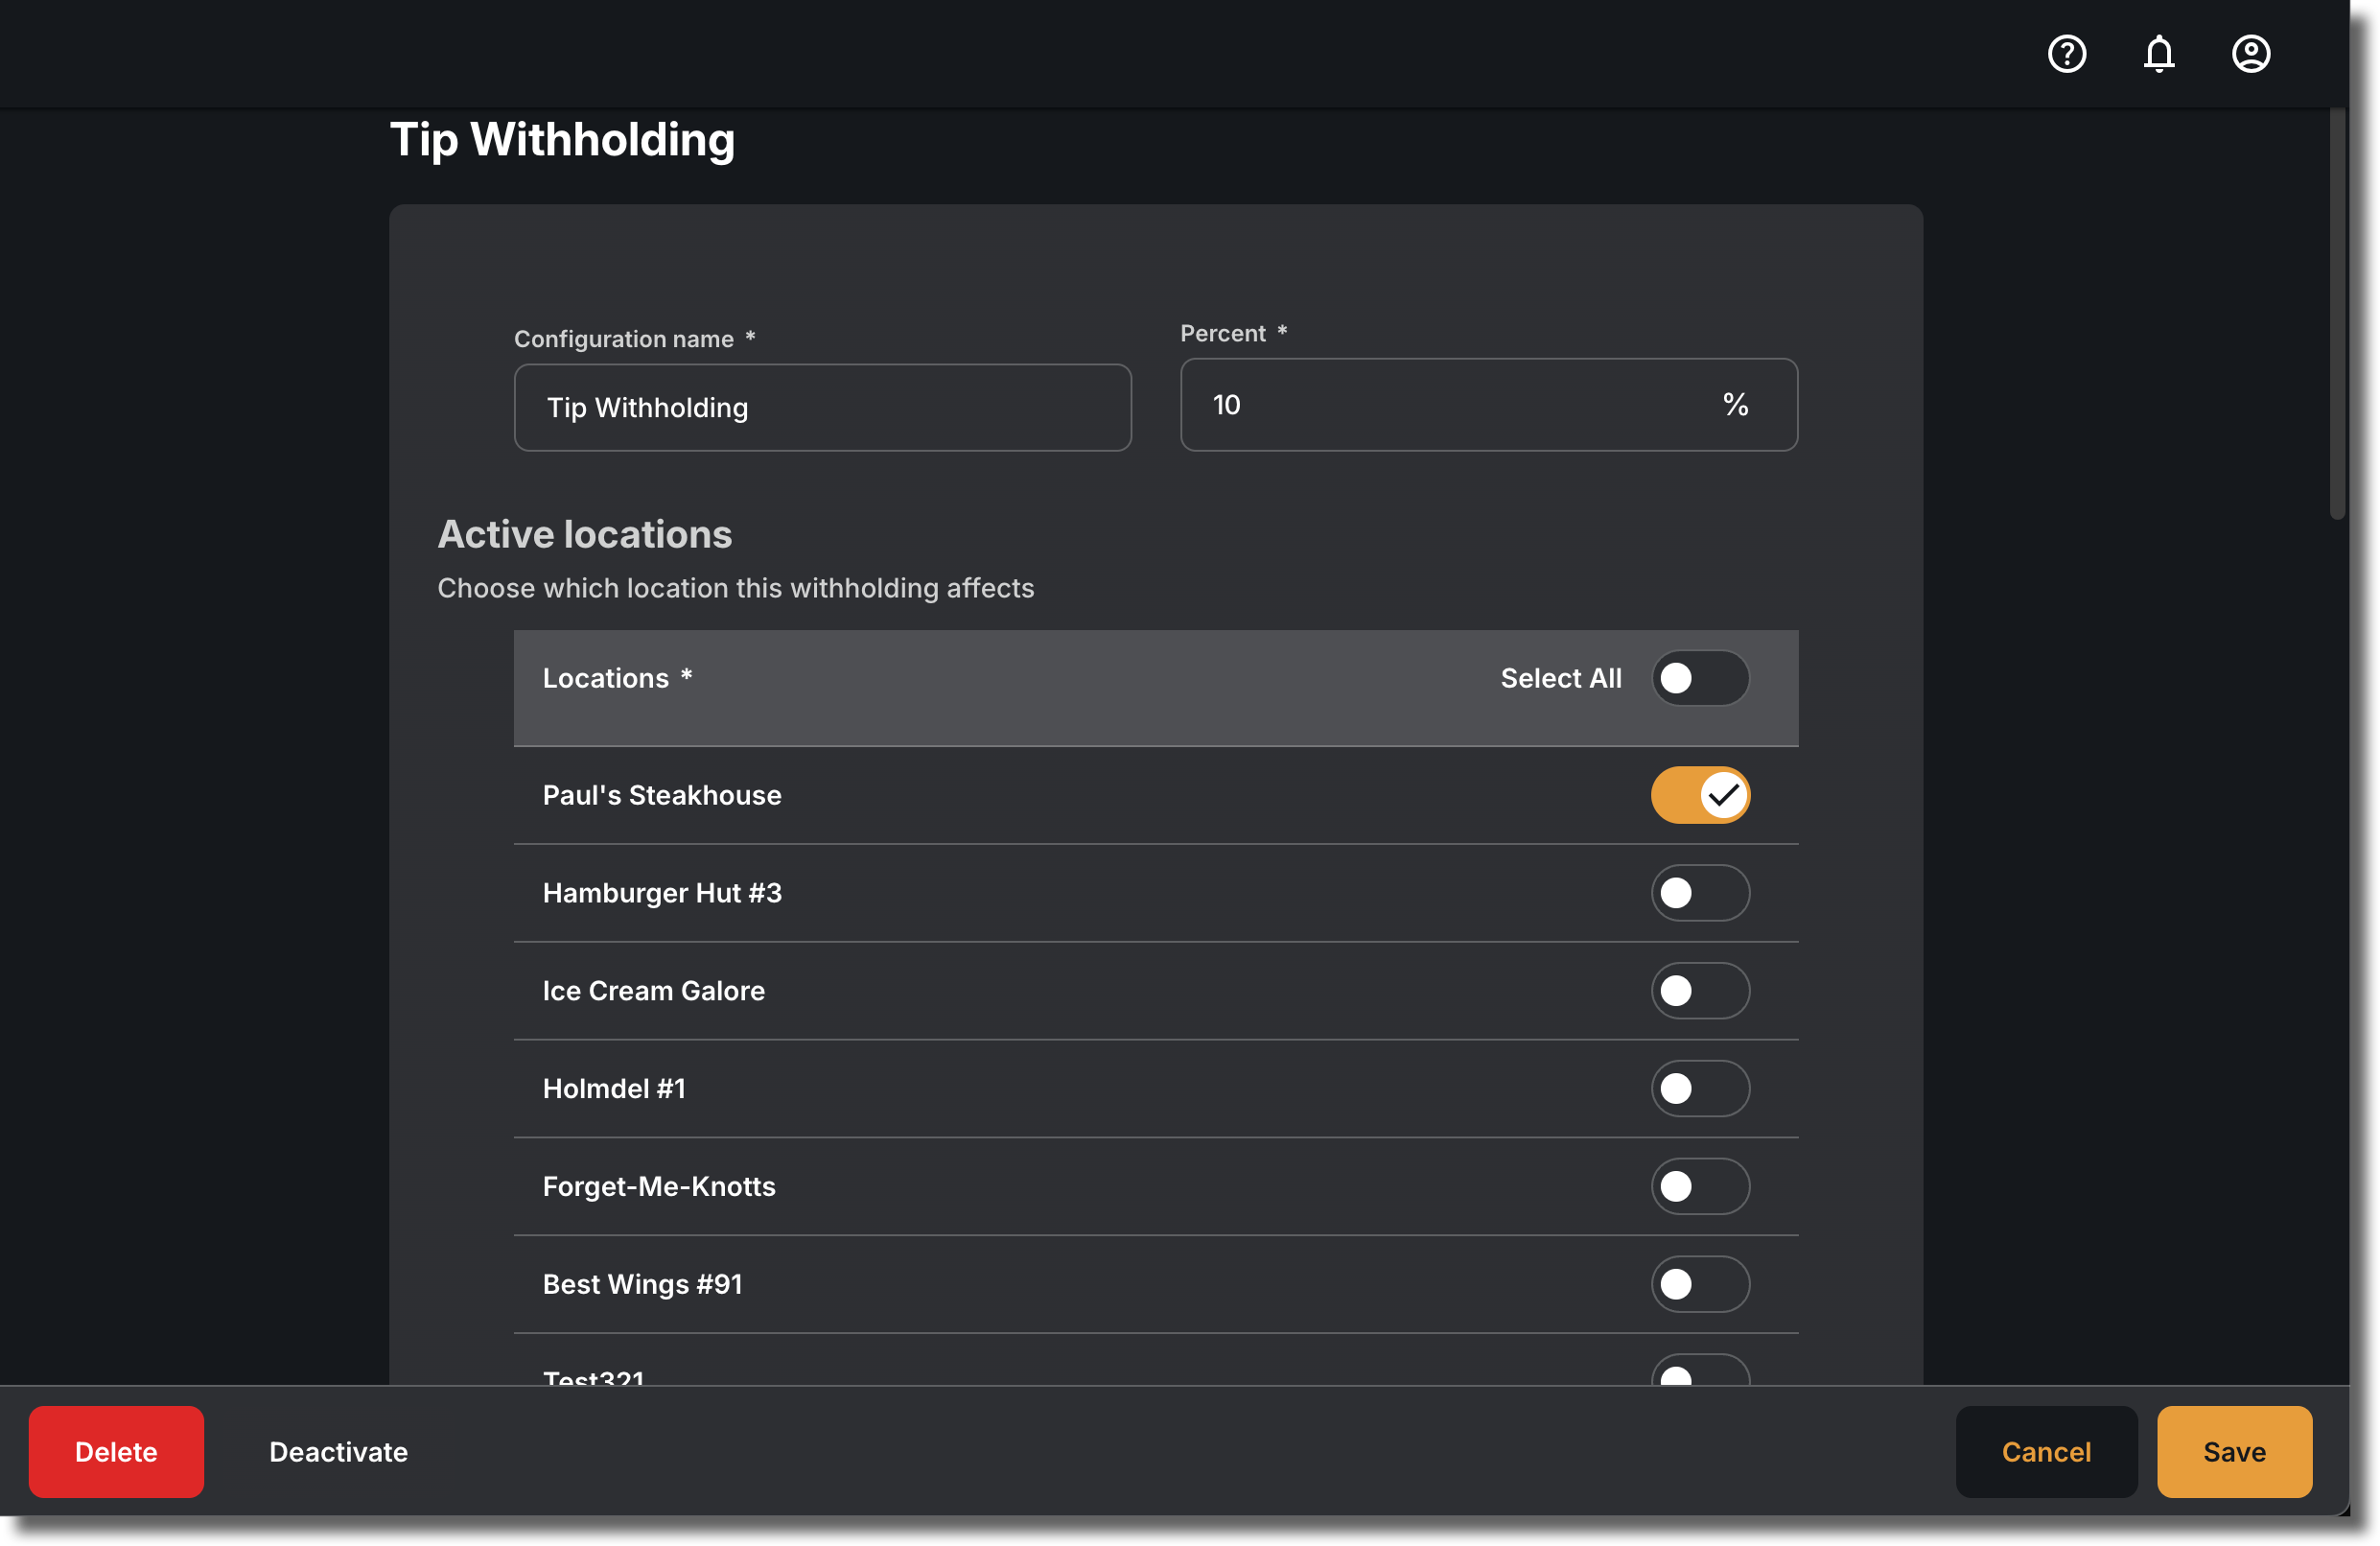Click the page vertical scrollbar

coord(2336,315)
